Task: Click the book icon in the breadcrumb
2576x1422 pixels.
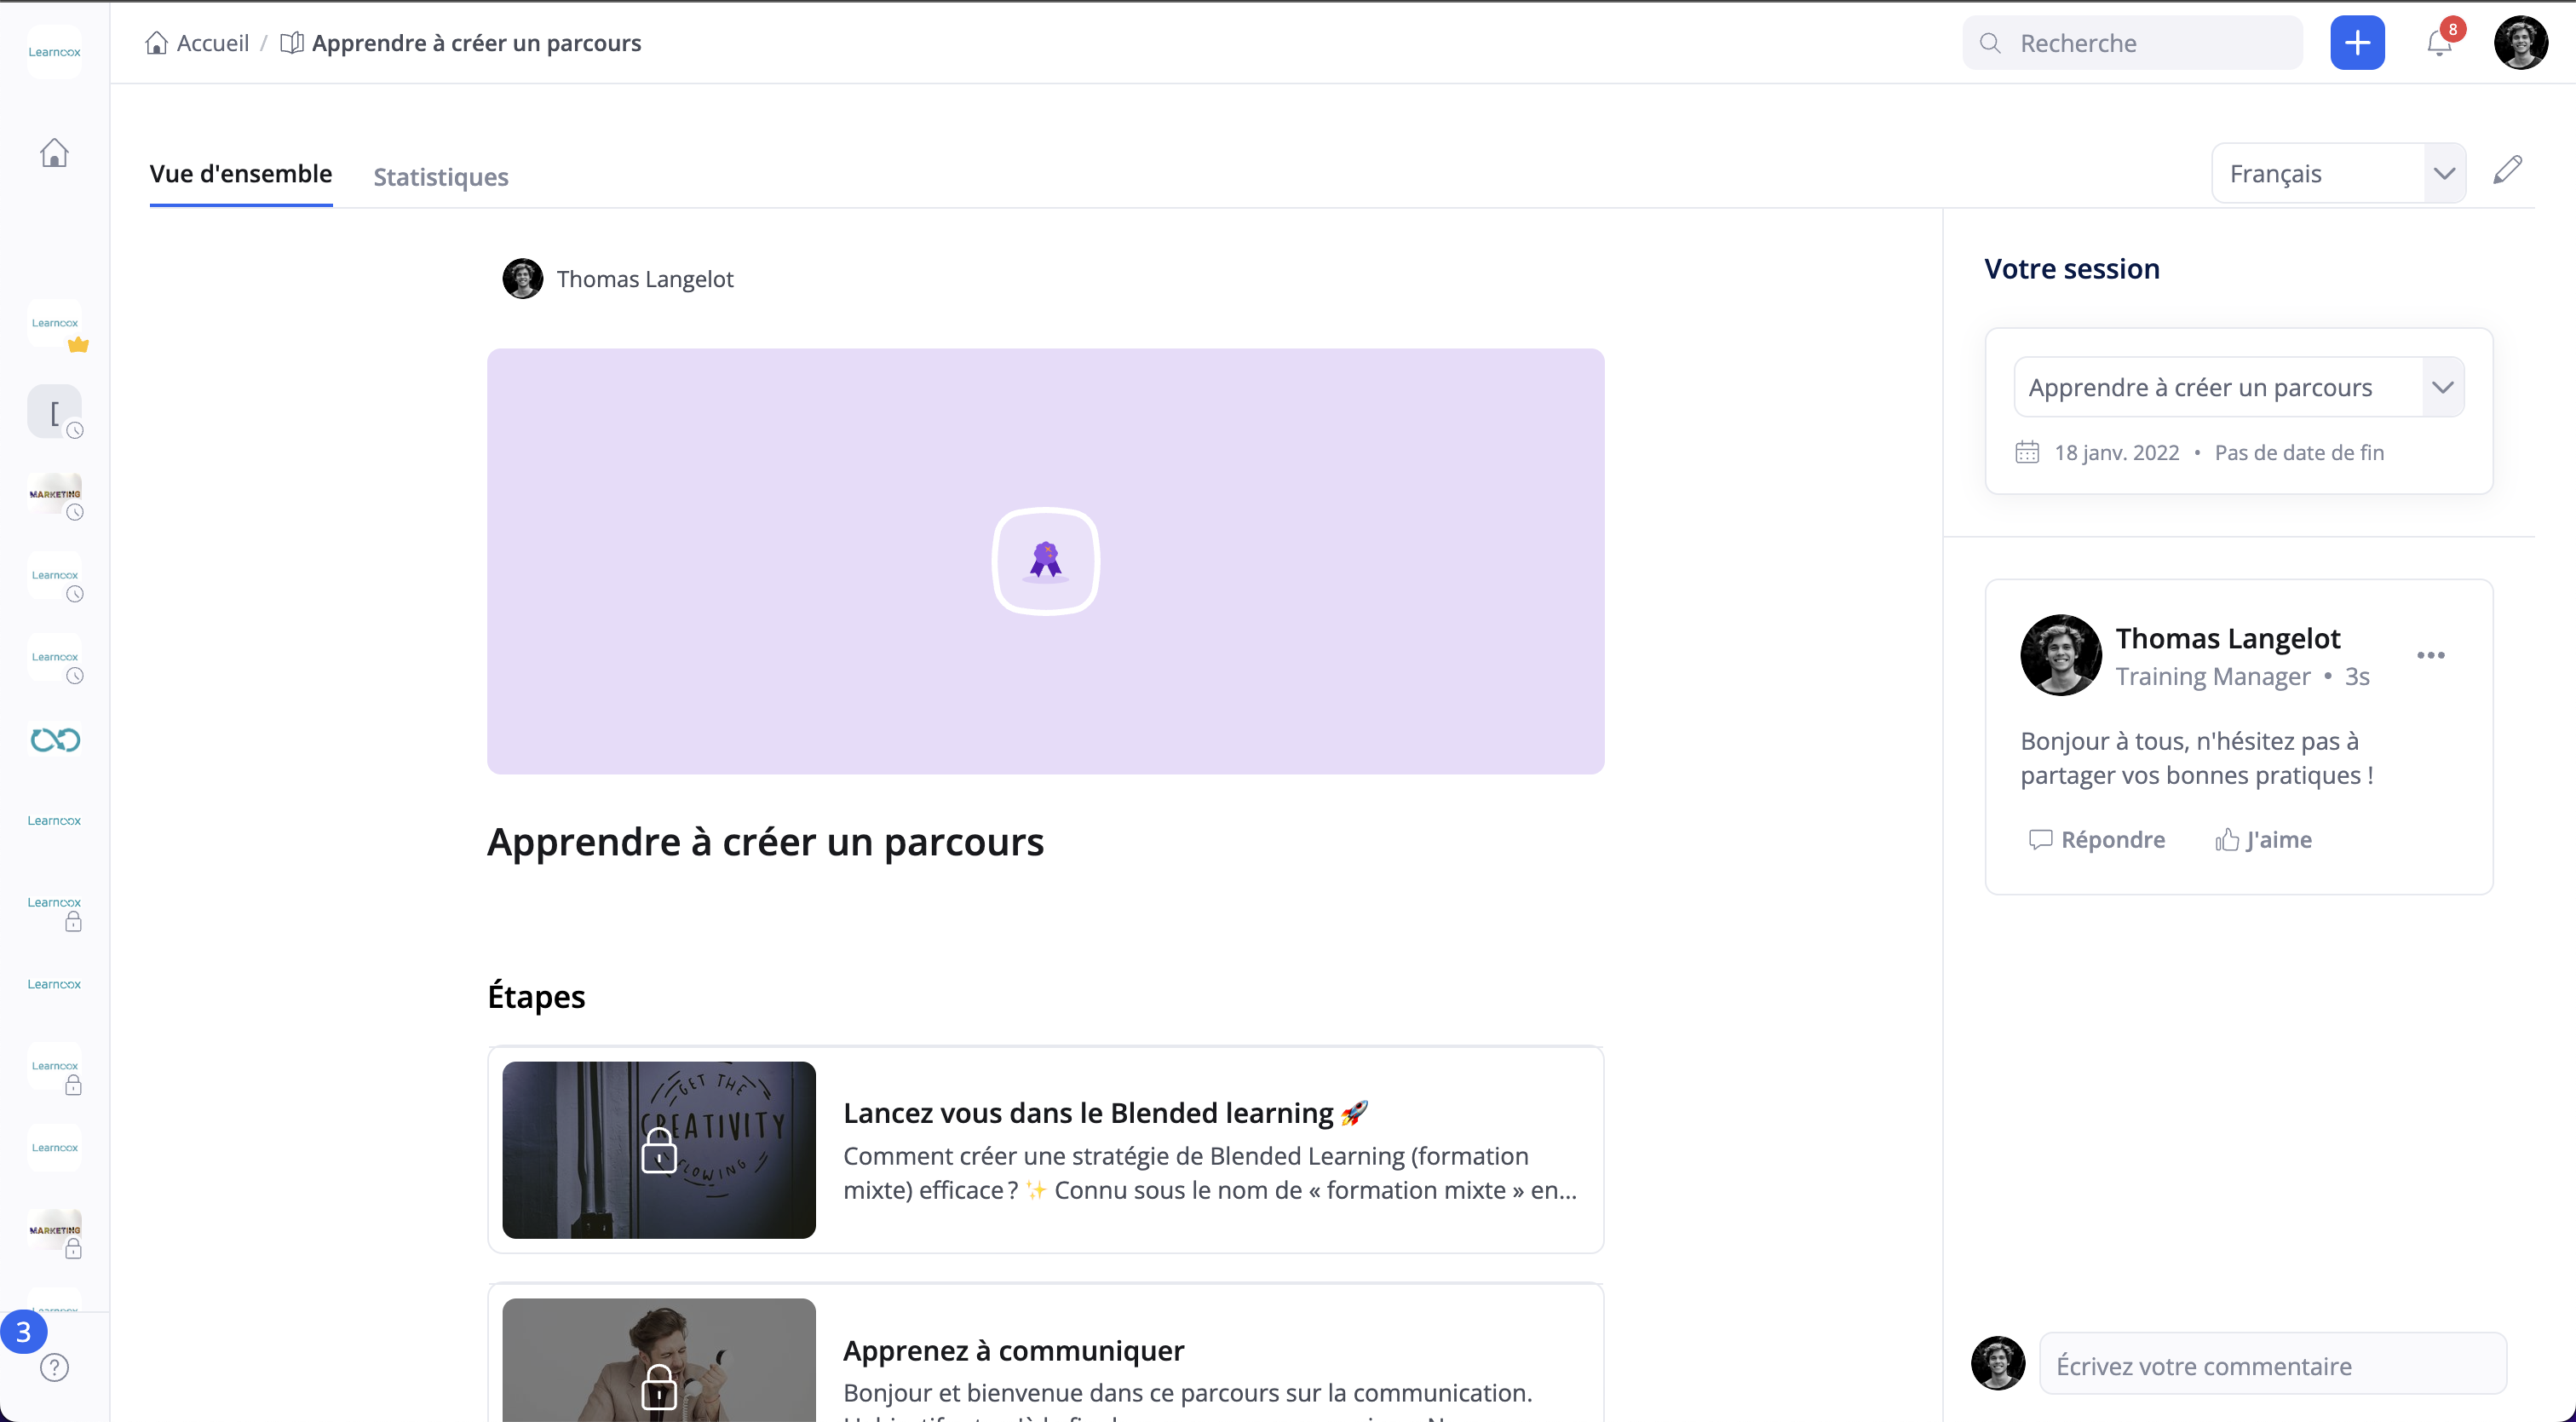Action: (291, 43)
